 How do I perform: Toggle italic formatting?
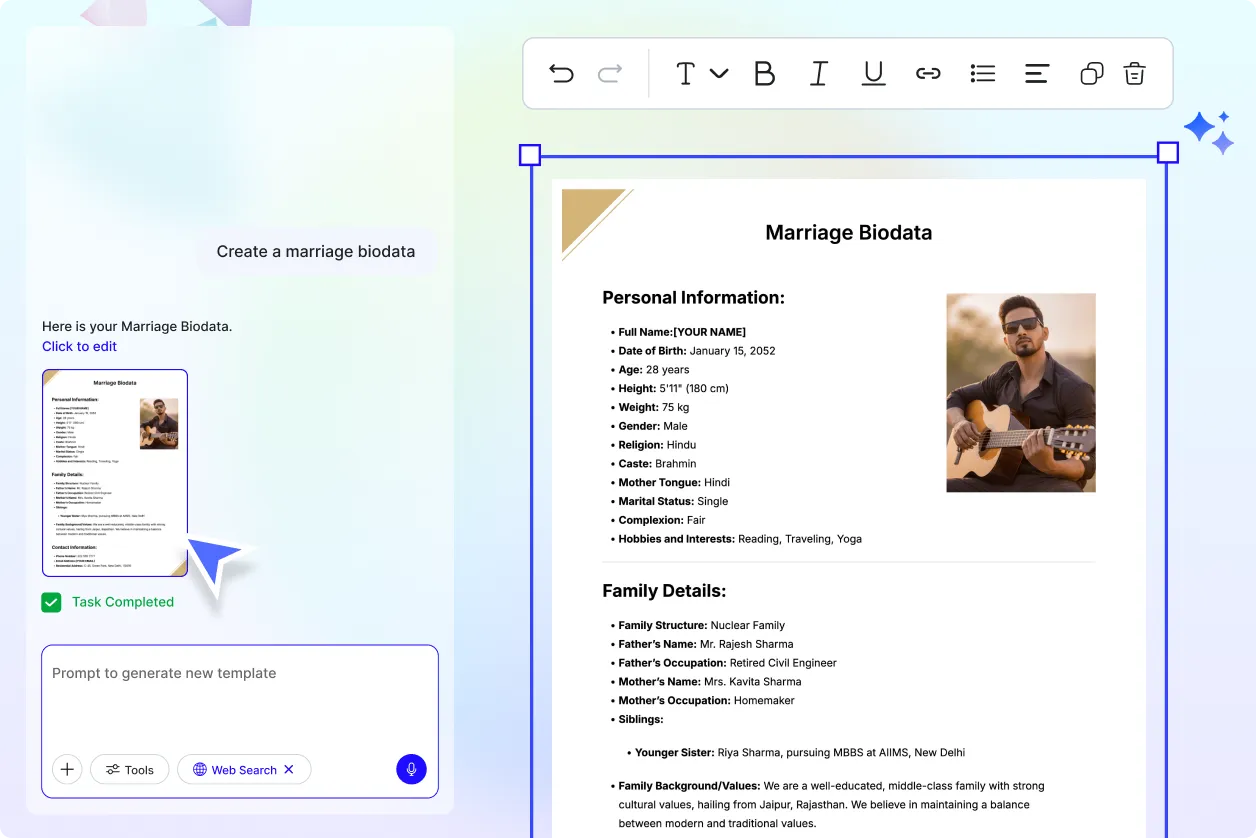click(x=819, y=73)
